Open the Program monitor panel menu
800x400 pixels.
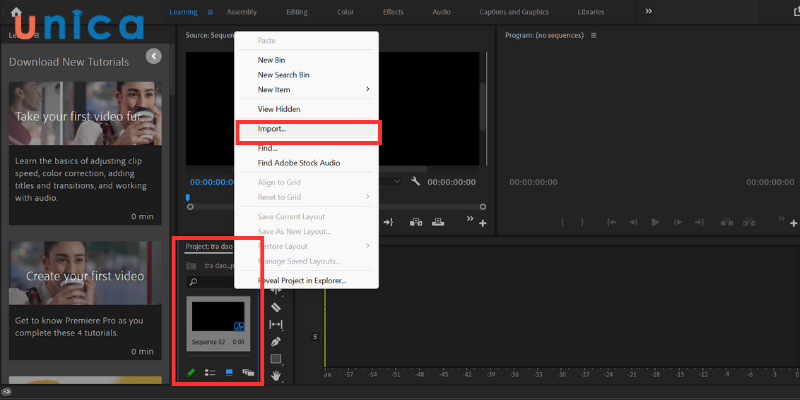tap(593, 35)
